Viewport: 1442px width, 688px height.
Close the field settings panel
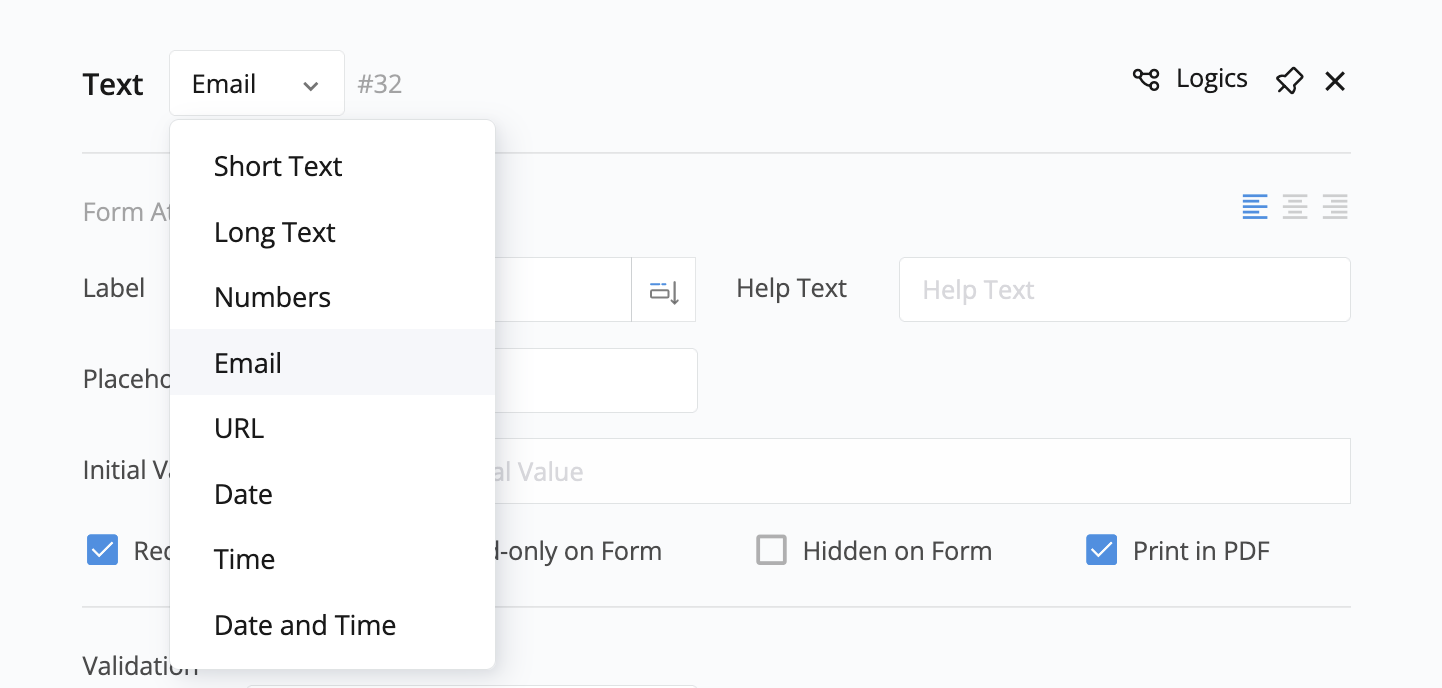tap(1335, 81)
